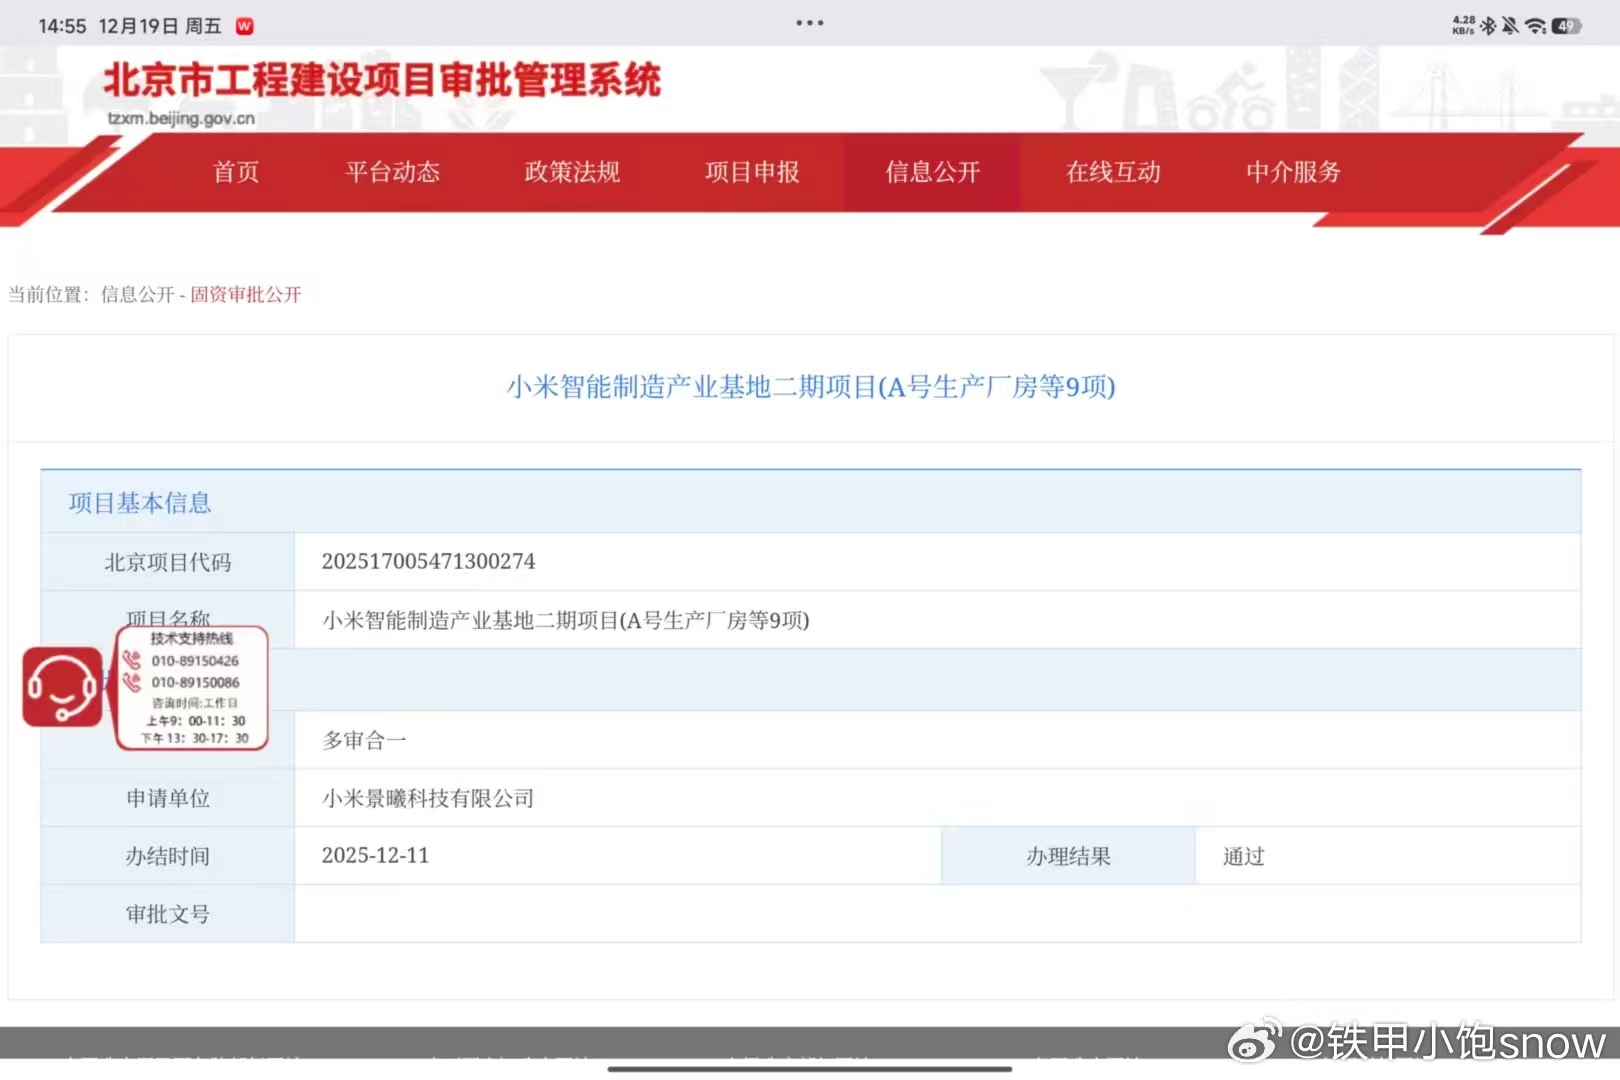
Task: Click the project name value in the table
Action: click(x=566, y=620)
